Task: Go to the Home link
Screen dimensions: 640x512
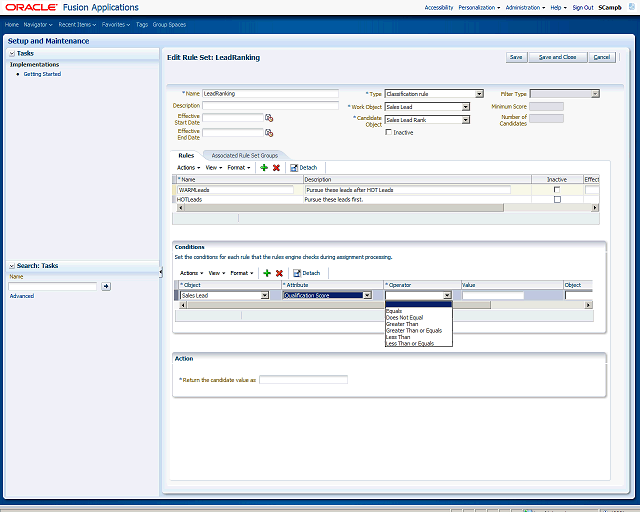Action: [12, 24]
